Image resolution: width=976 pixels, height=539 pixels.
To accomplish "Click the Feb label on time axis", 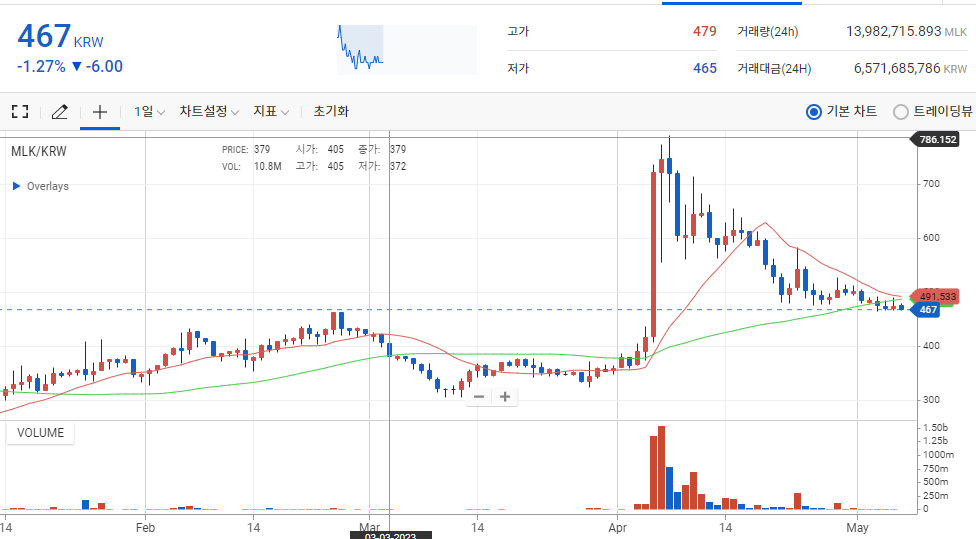I will pyautogui.click(x=145, y=528).
